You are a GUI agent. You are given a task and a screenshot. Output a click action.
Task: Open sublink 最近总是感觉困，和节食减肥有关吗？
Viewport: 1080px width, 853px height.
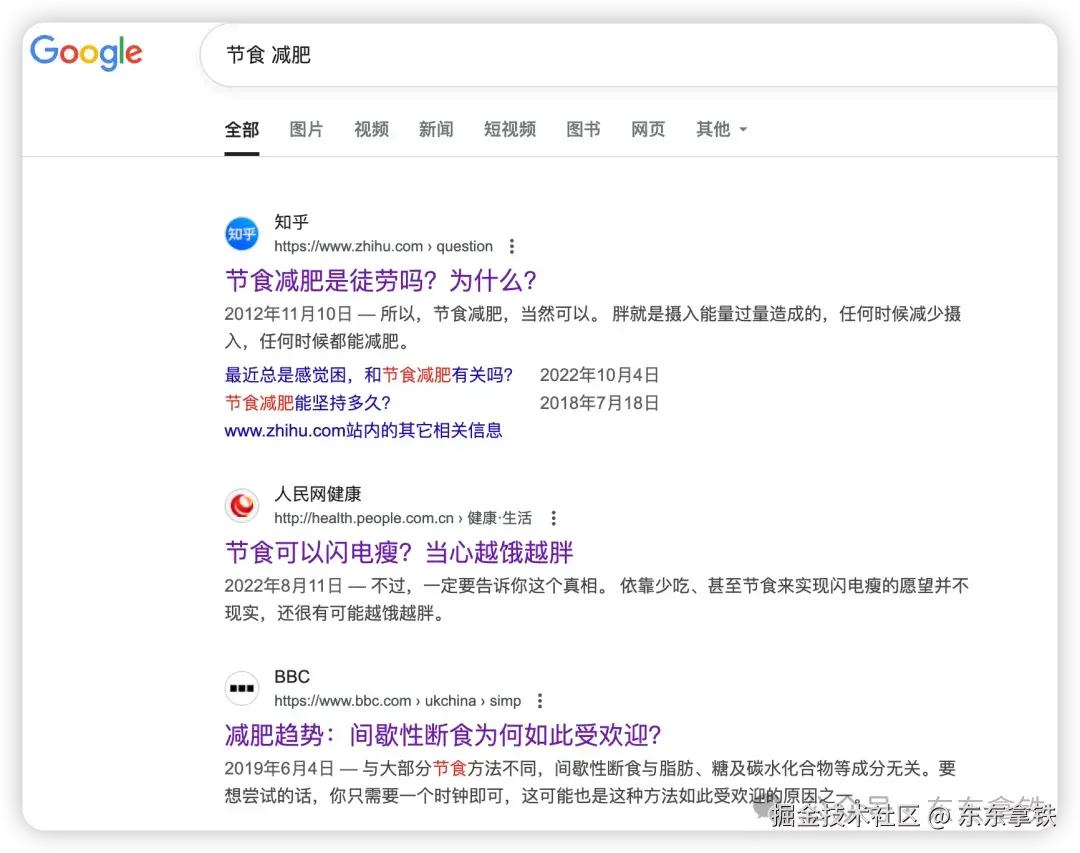pyautogui.click(x=369, y=375)
